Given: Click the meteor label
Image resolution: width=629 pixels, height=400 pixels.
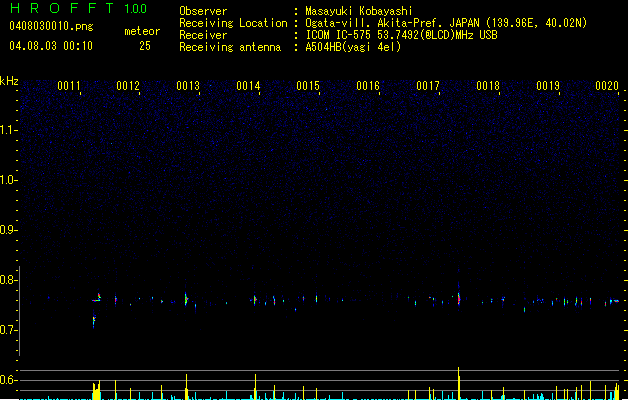Looking at the screenshot, I should 142,31.
